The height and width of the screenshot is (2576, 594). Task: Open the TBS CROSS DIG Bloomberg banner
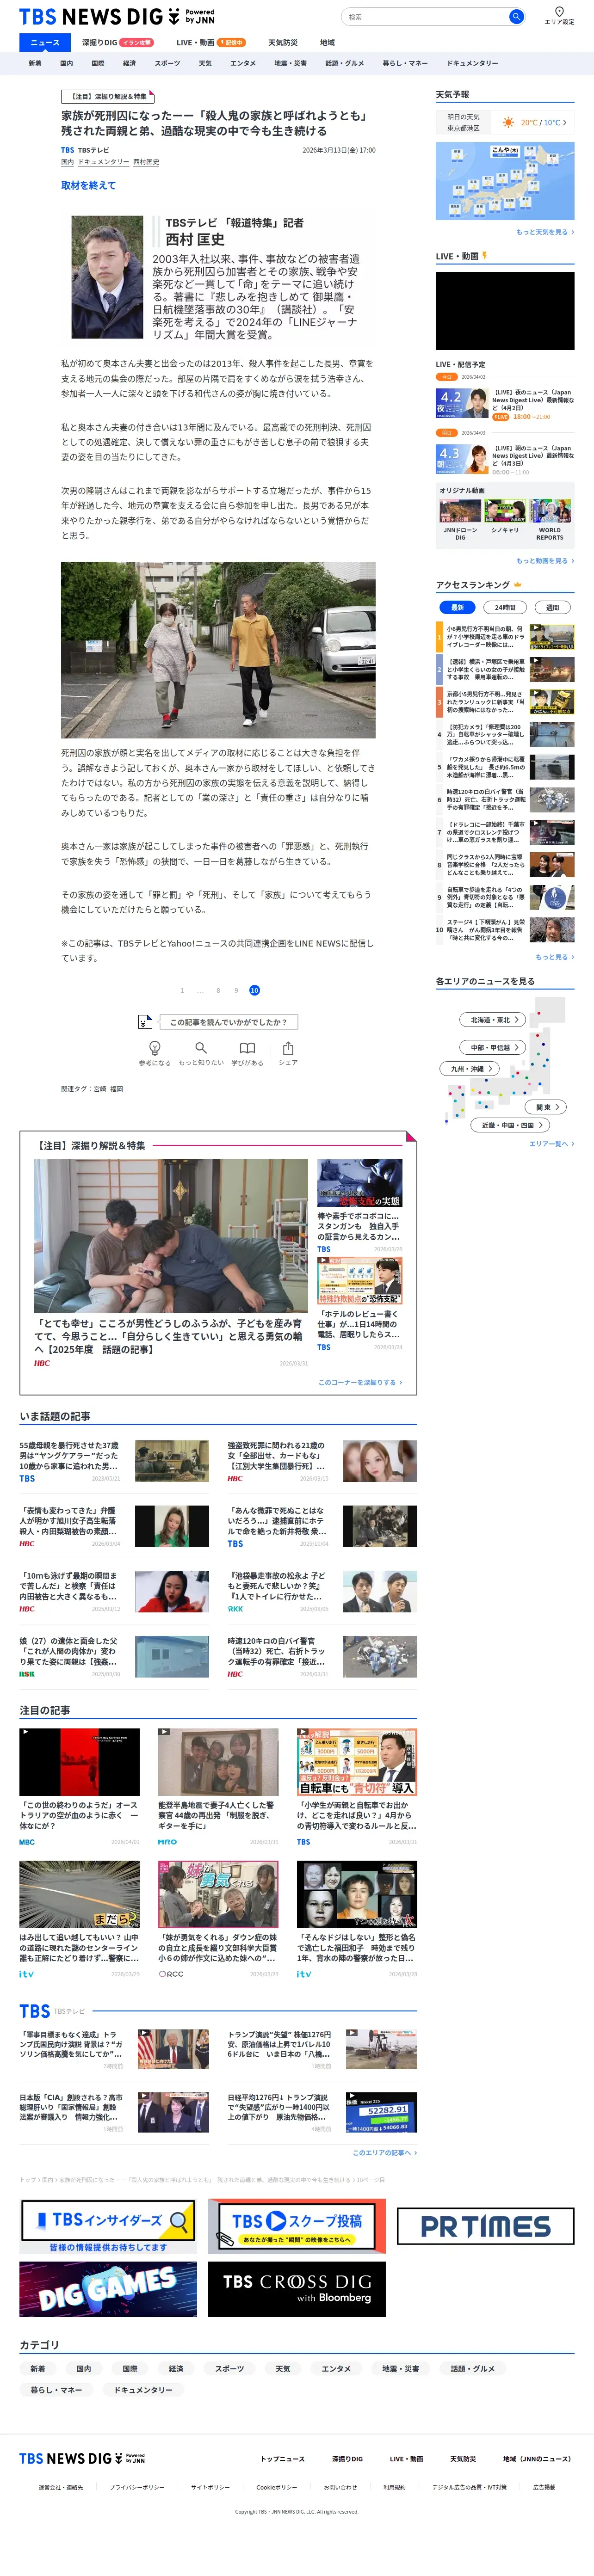297,2289
